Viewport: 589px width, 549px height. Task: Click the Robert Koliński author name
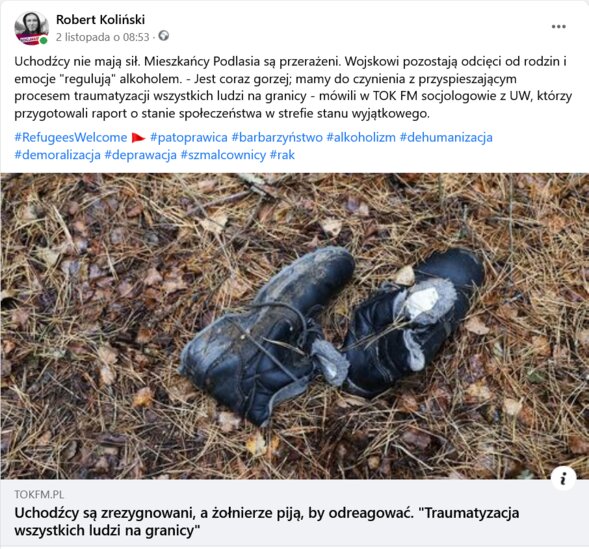click(100, 20)
